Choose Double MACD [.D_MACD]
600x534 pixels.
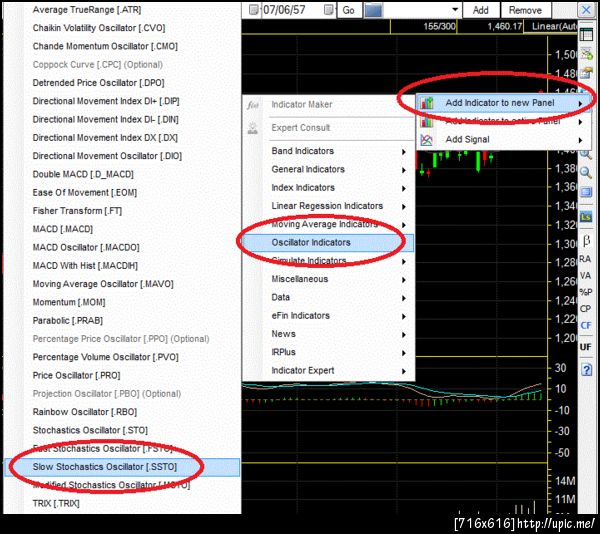click(83, 174)
